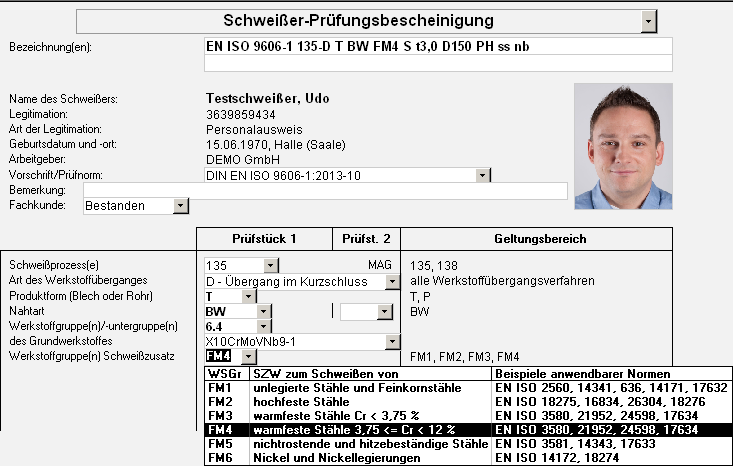Screen dimensions: 733x466
Task: Open the Nahtart BW dropdown
Action: 264,312
